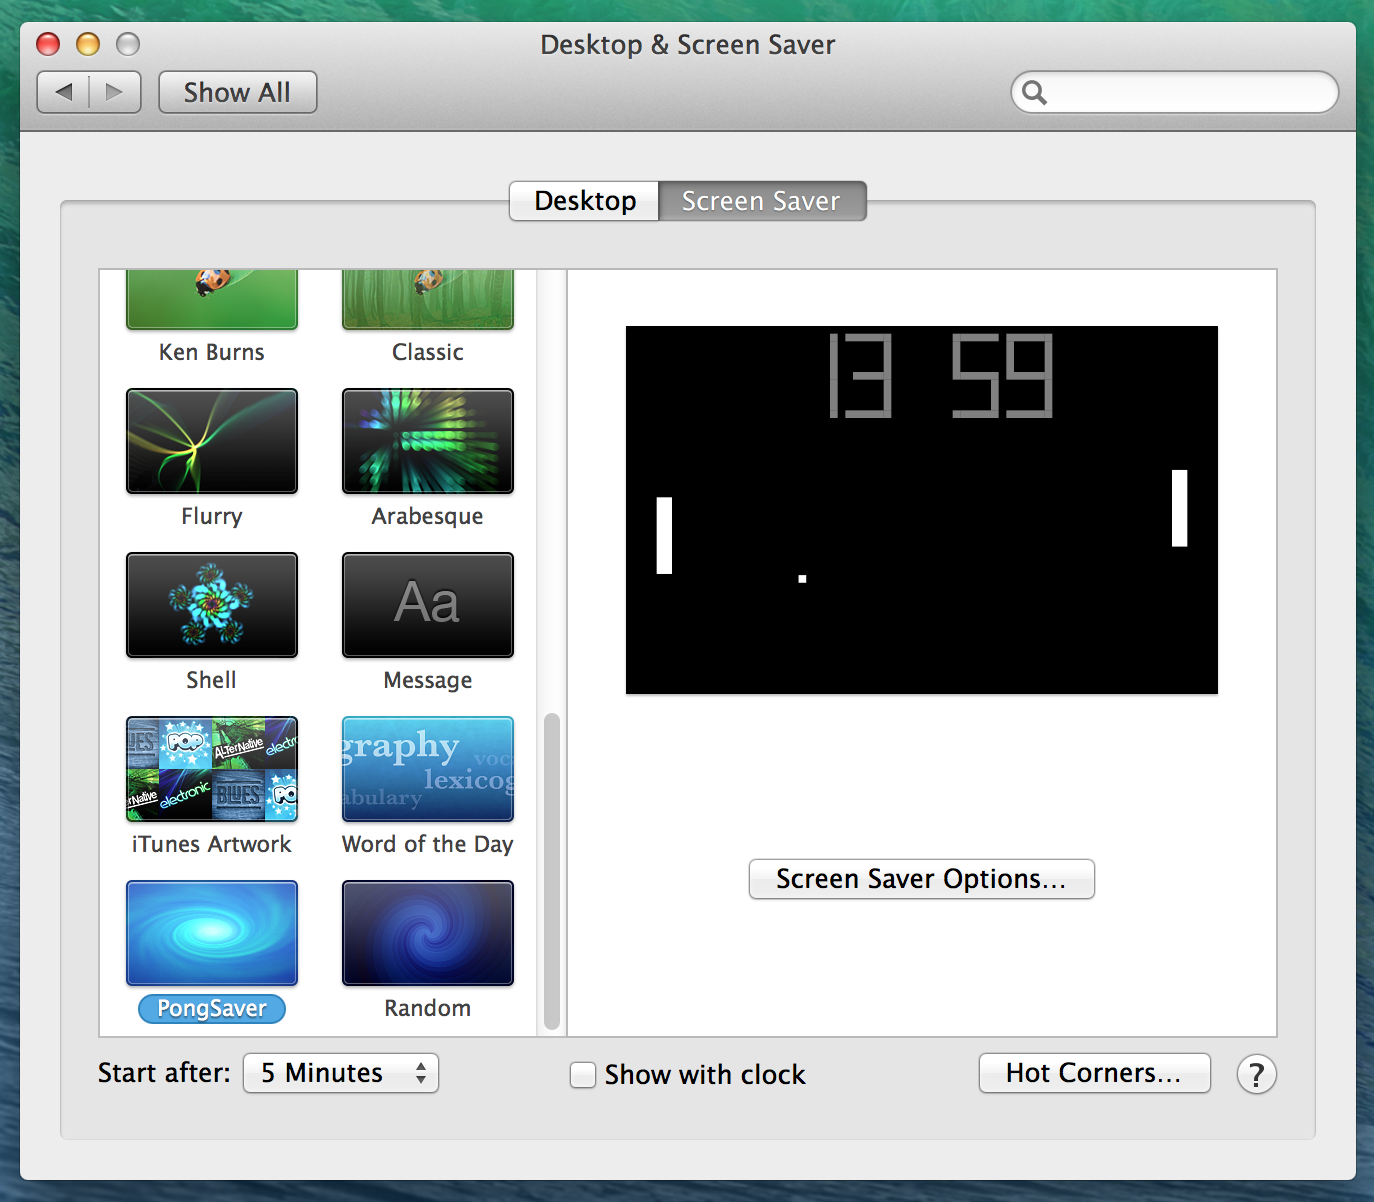
Task: Pick the Shell screen saver thumbnail
Action: tap(212, 605)
